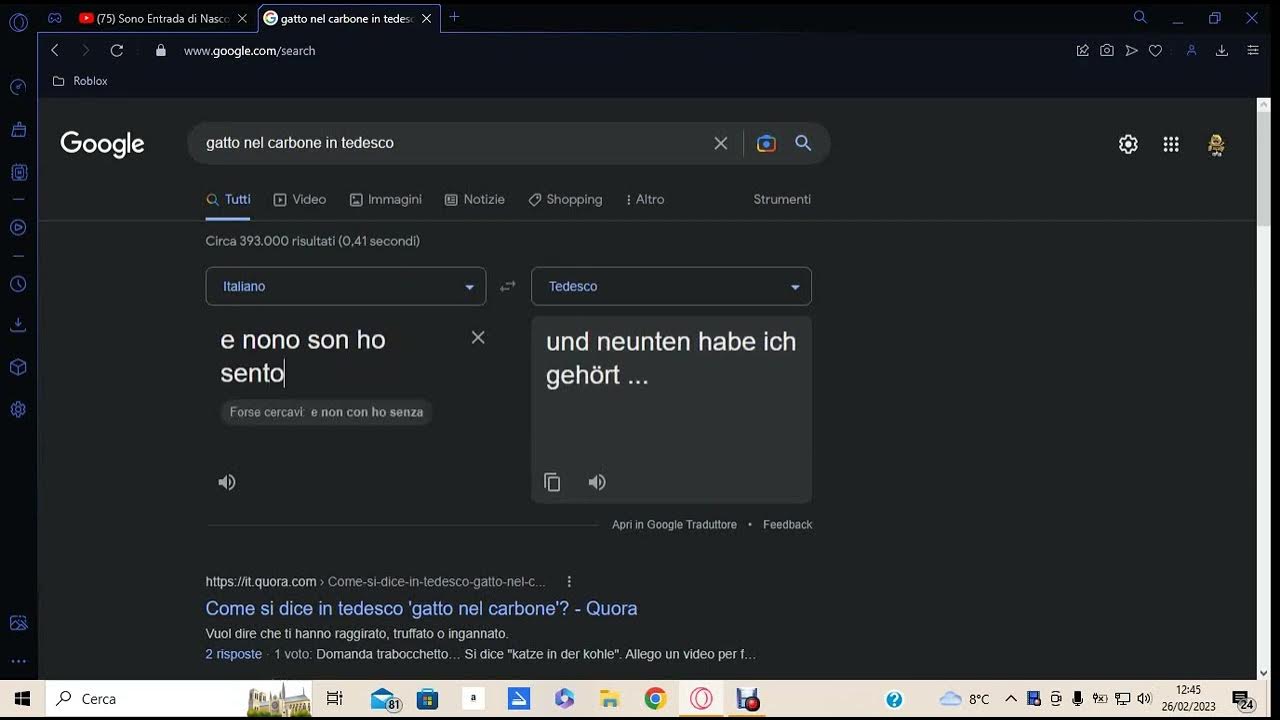
Task: Open the tab search magnifier in title bar
Action: (1140, 17)
